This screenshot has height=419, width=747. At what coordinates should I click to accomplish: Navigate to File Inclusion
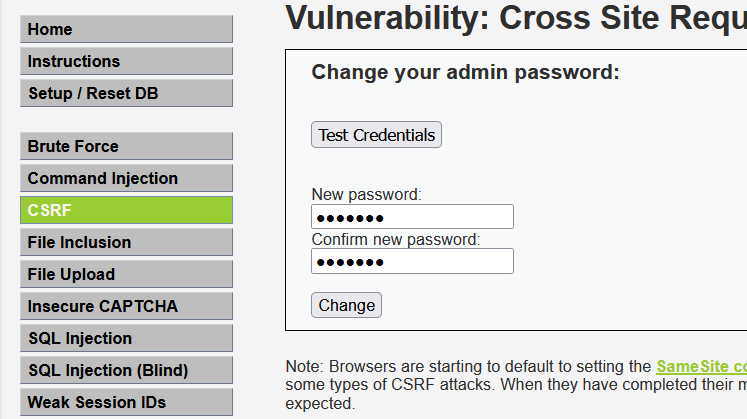pos(126,242)
